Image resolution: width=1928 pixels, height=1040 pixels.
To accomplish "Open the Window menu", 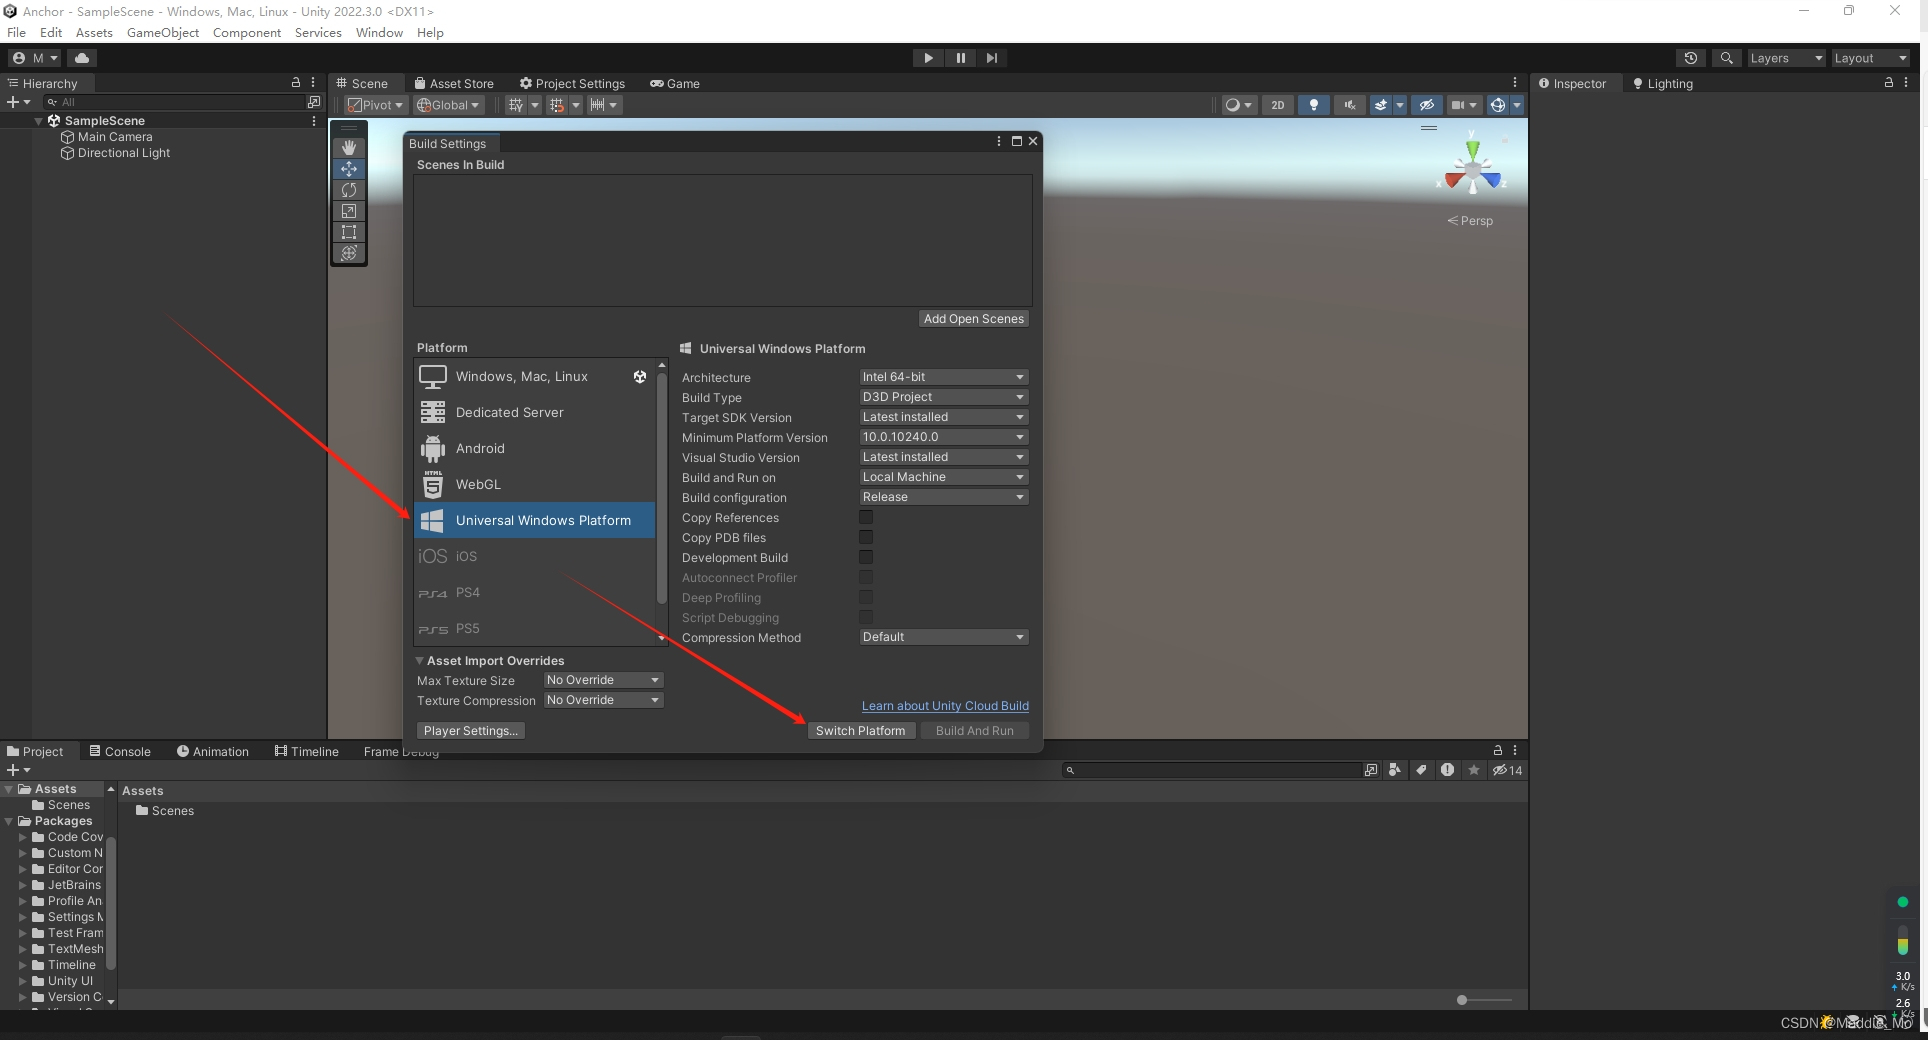I will tap(379, 33).
